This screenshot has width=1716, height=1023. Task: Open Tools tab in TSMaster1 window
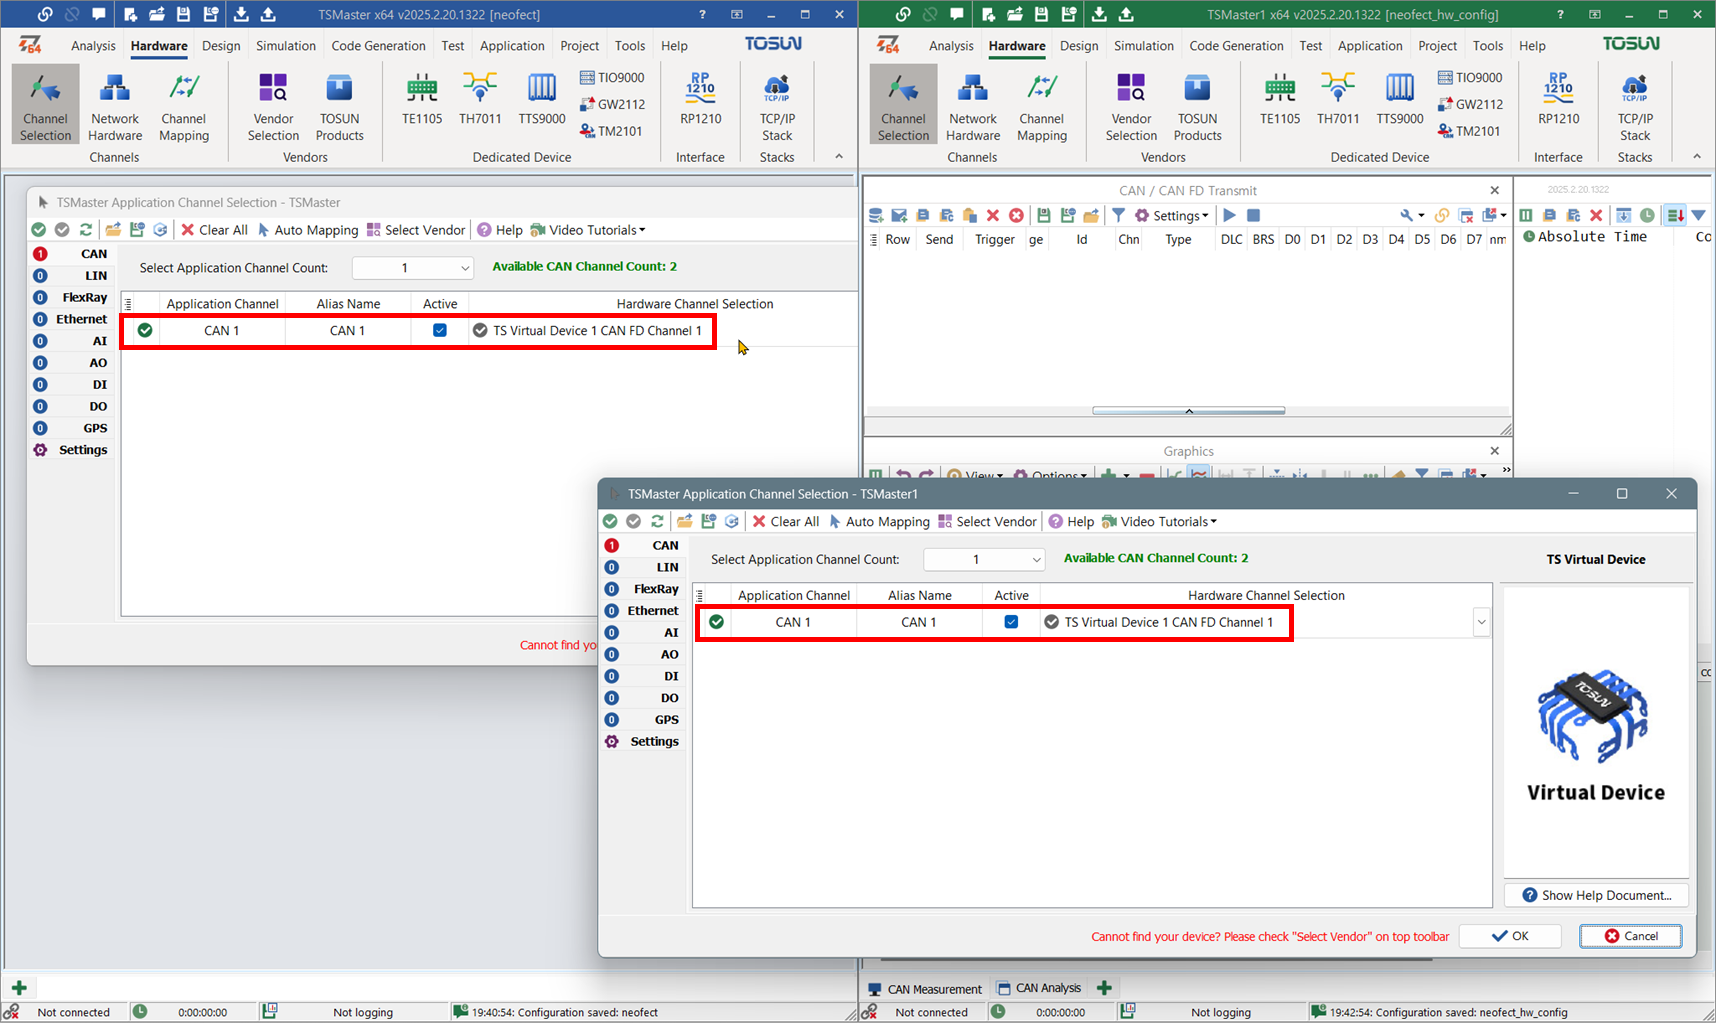[x=1487, y=45]
